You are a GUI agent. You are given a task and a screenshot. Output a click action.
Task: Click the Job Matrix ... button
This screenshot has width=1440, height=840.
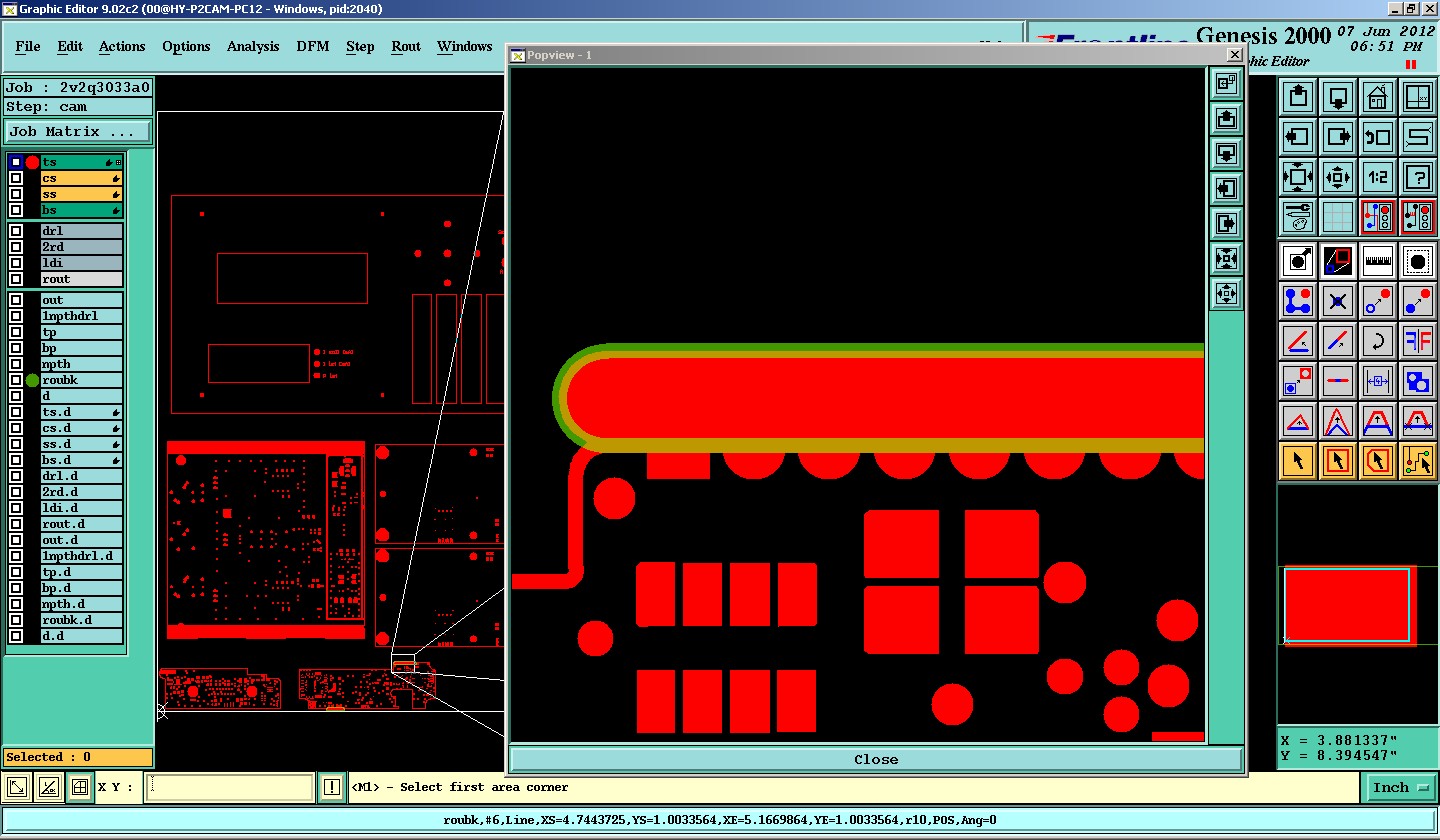(x=78, y=132)
